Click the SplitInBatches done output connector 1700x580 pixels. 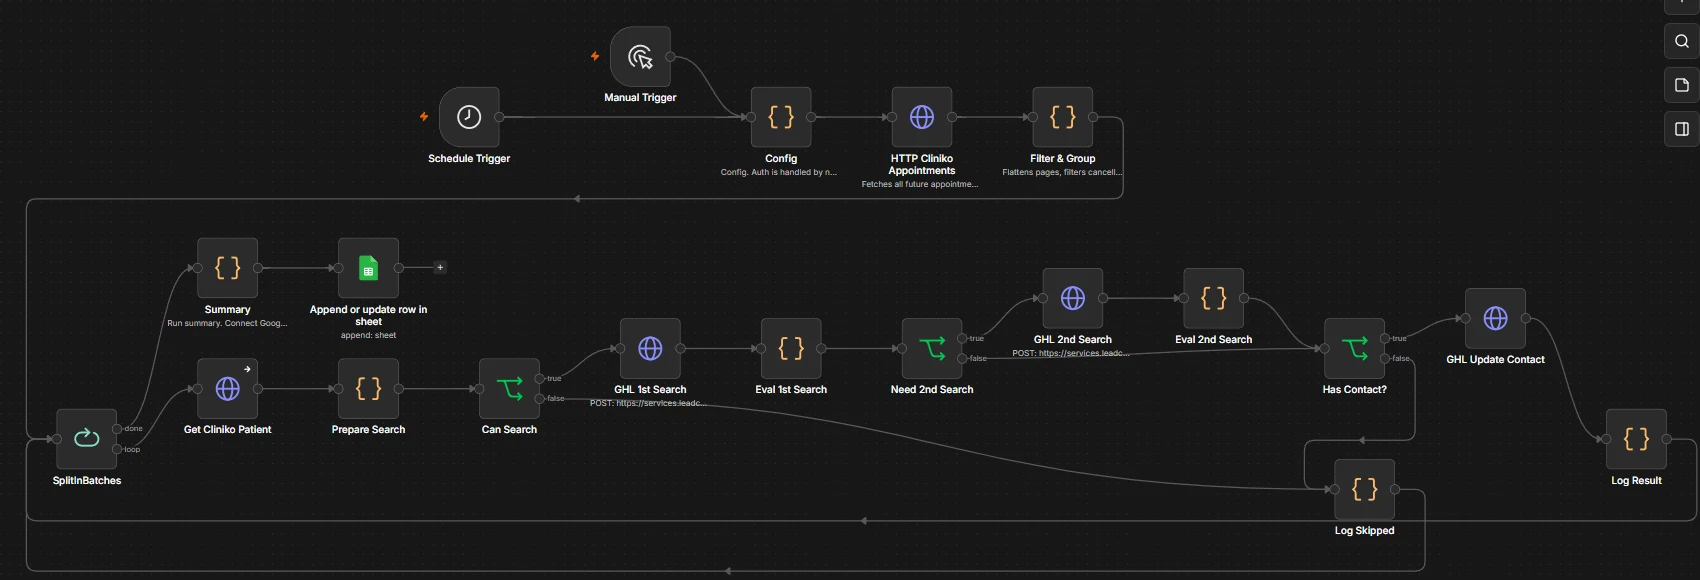(x=117, y=429)
